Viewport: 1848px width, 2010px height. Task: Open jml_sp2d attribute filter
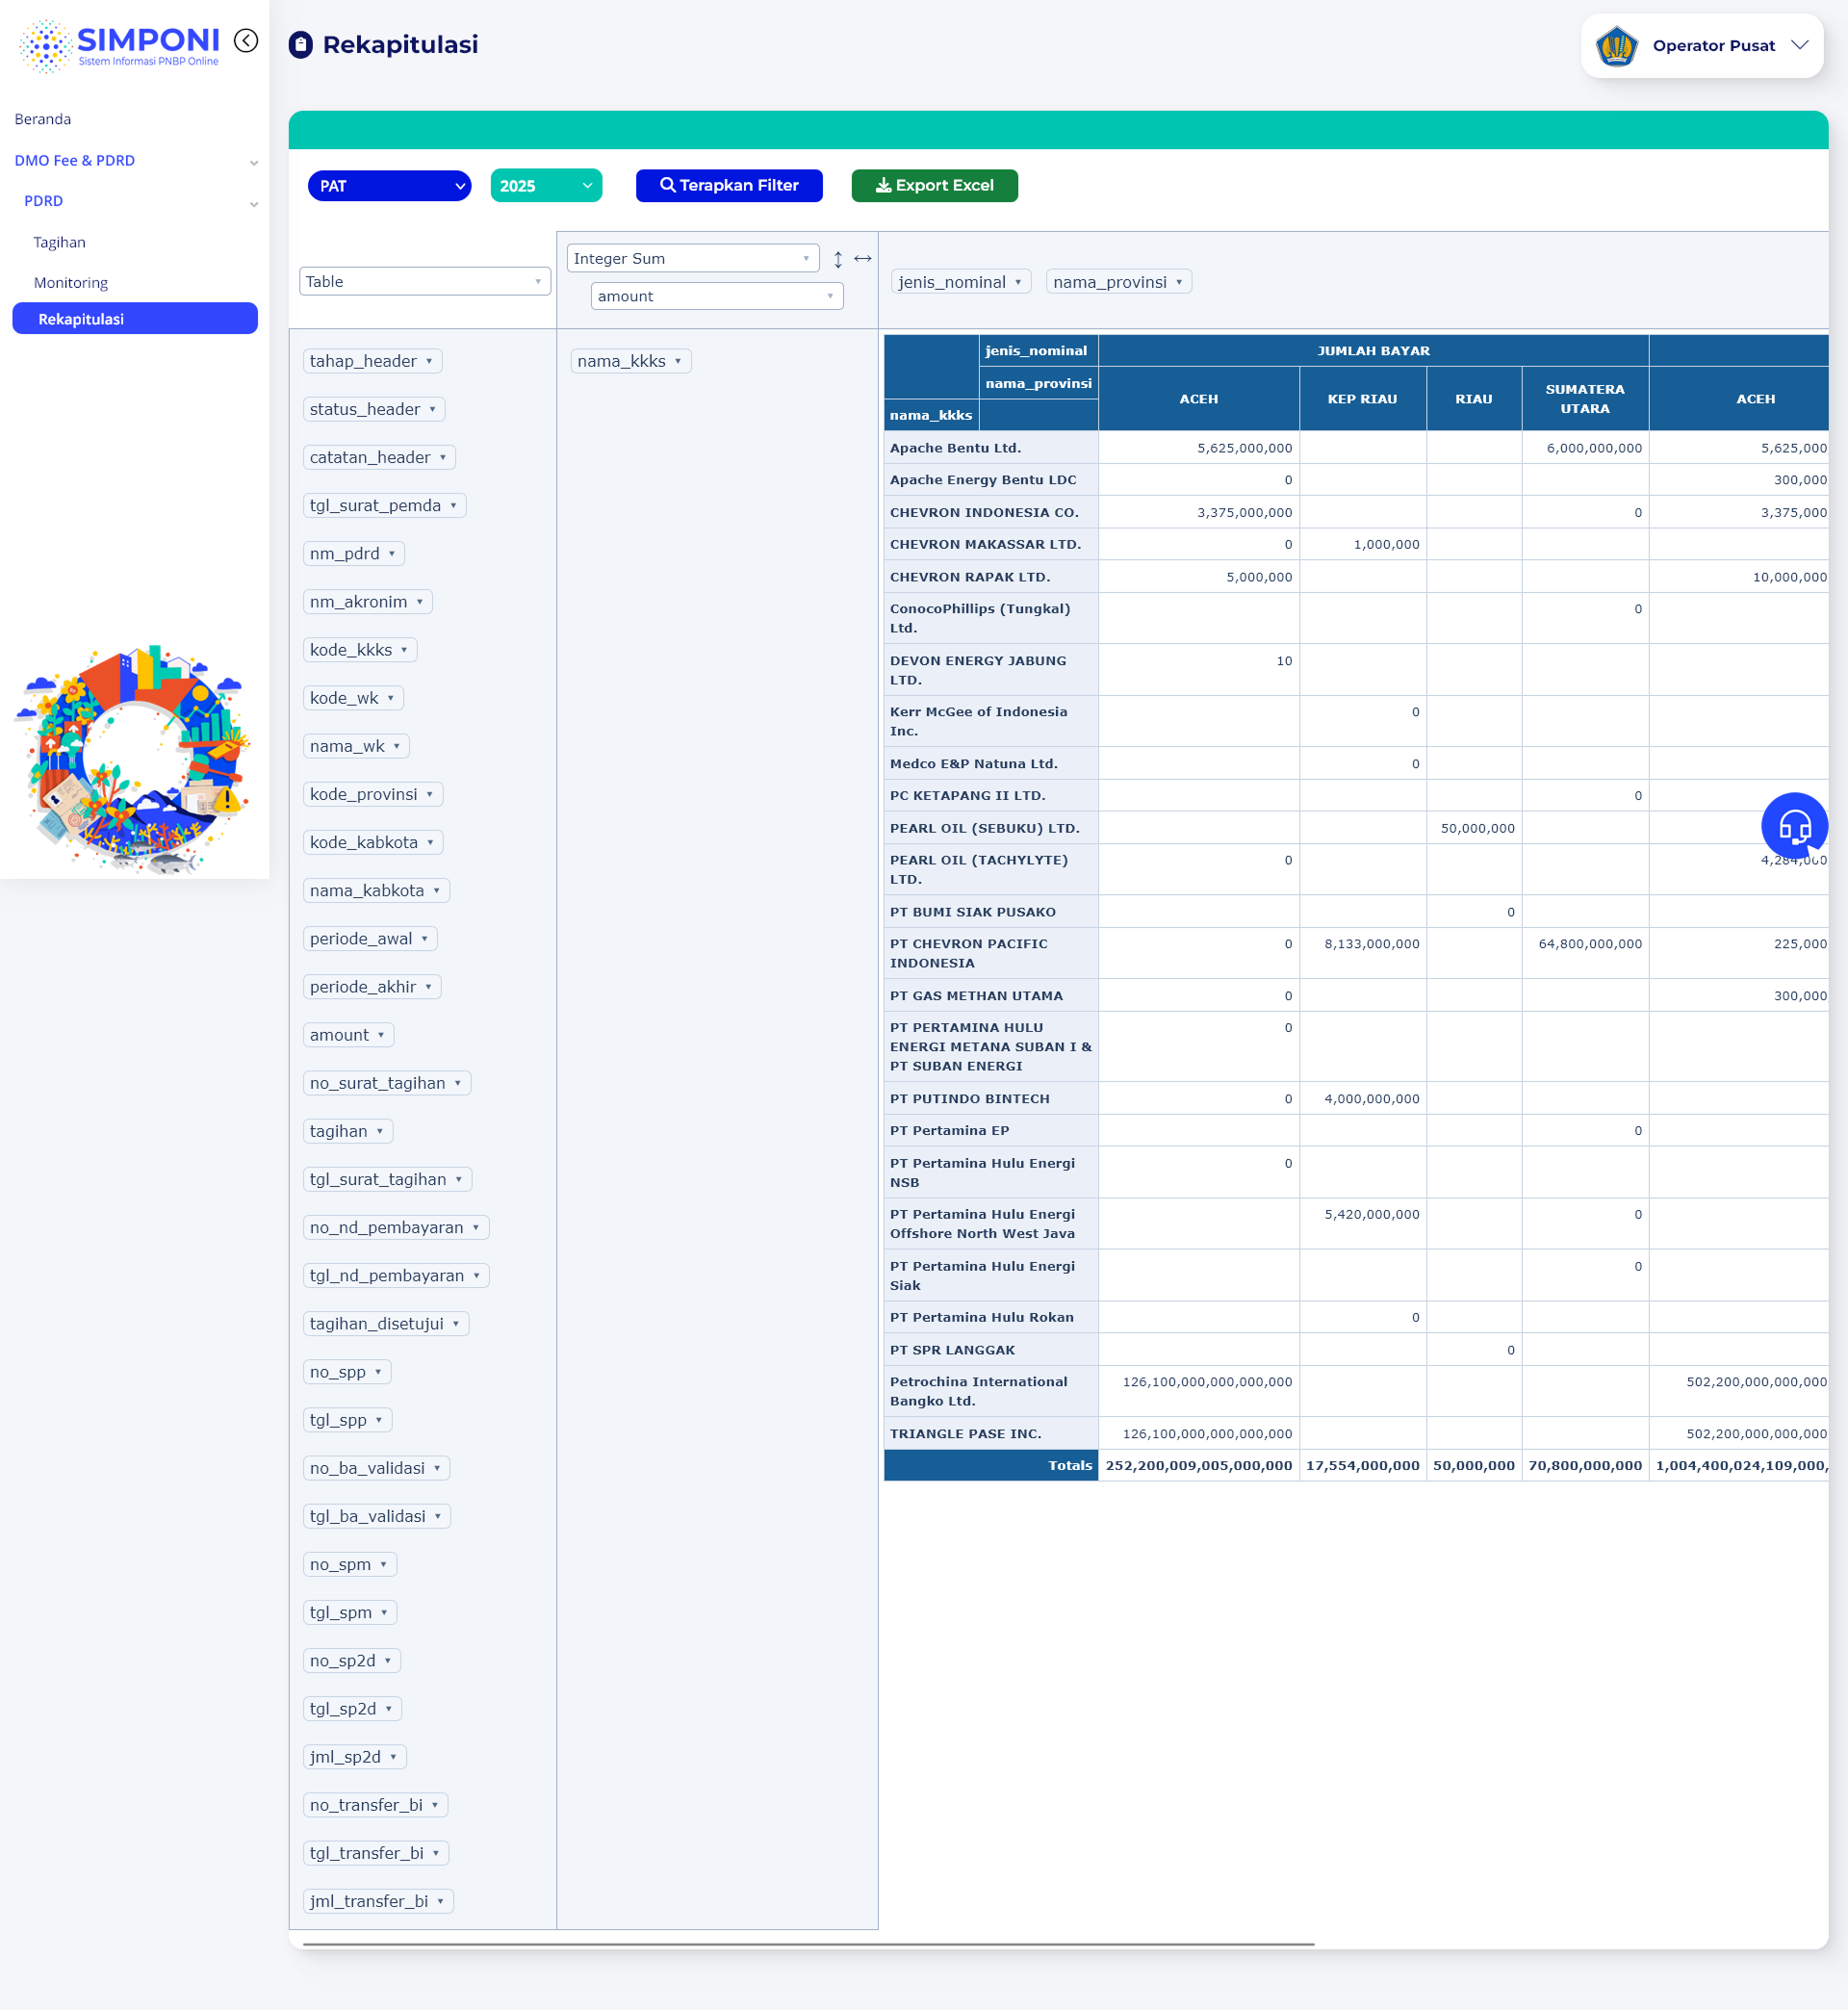393,1757
